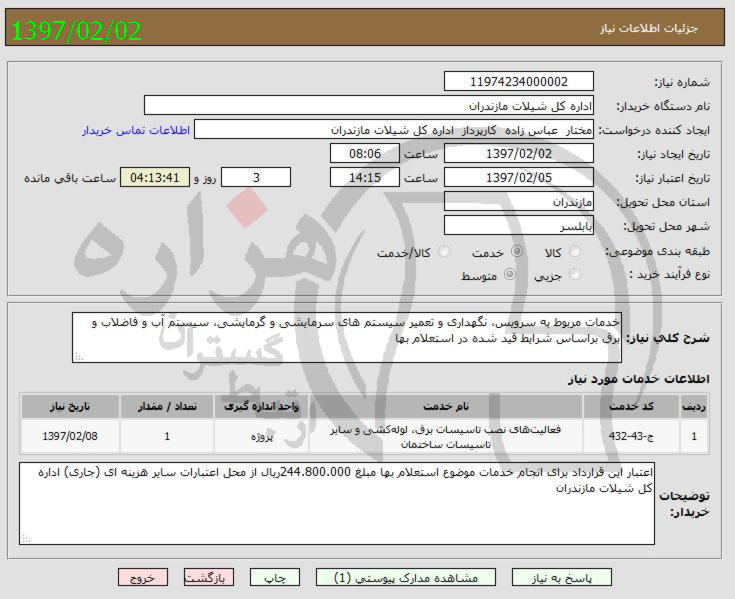Click the شماره نیاز field 11974234000002
Image resolution: width=735 pixels, height=599 pixels.
(519, 82)
